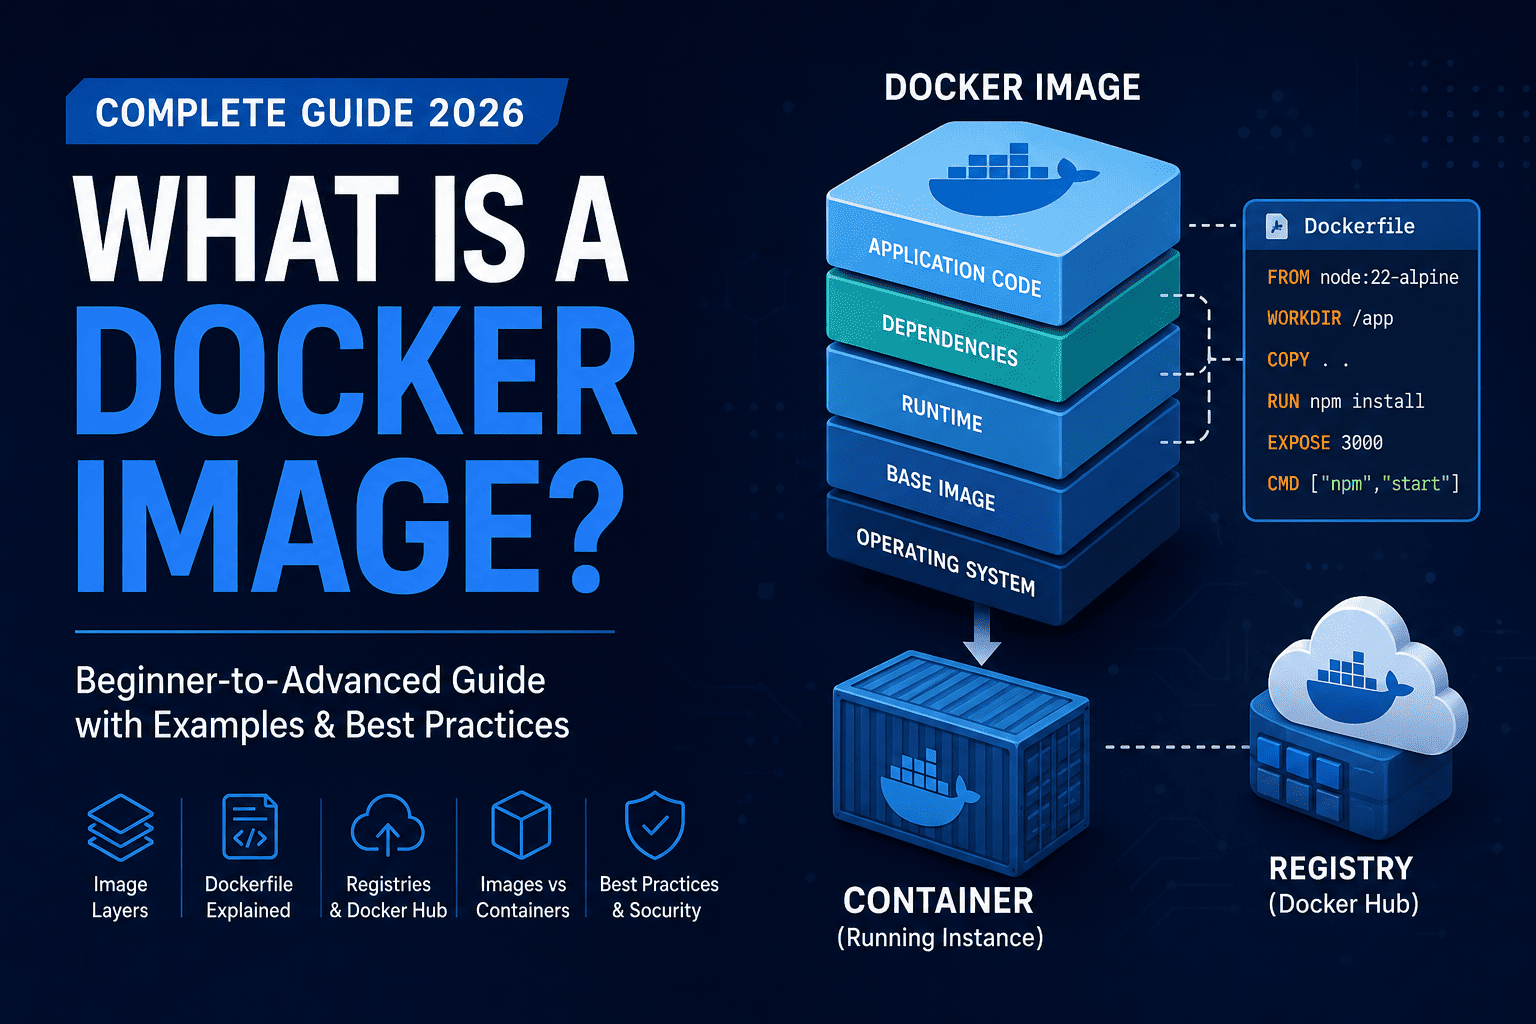The height and width of the screenshot is (1024, 1536).
Task: Click the 'COPY . .' line
Action: 1307,359
